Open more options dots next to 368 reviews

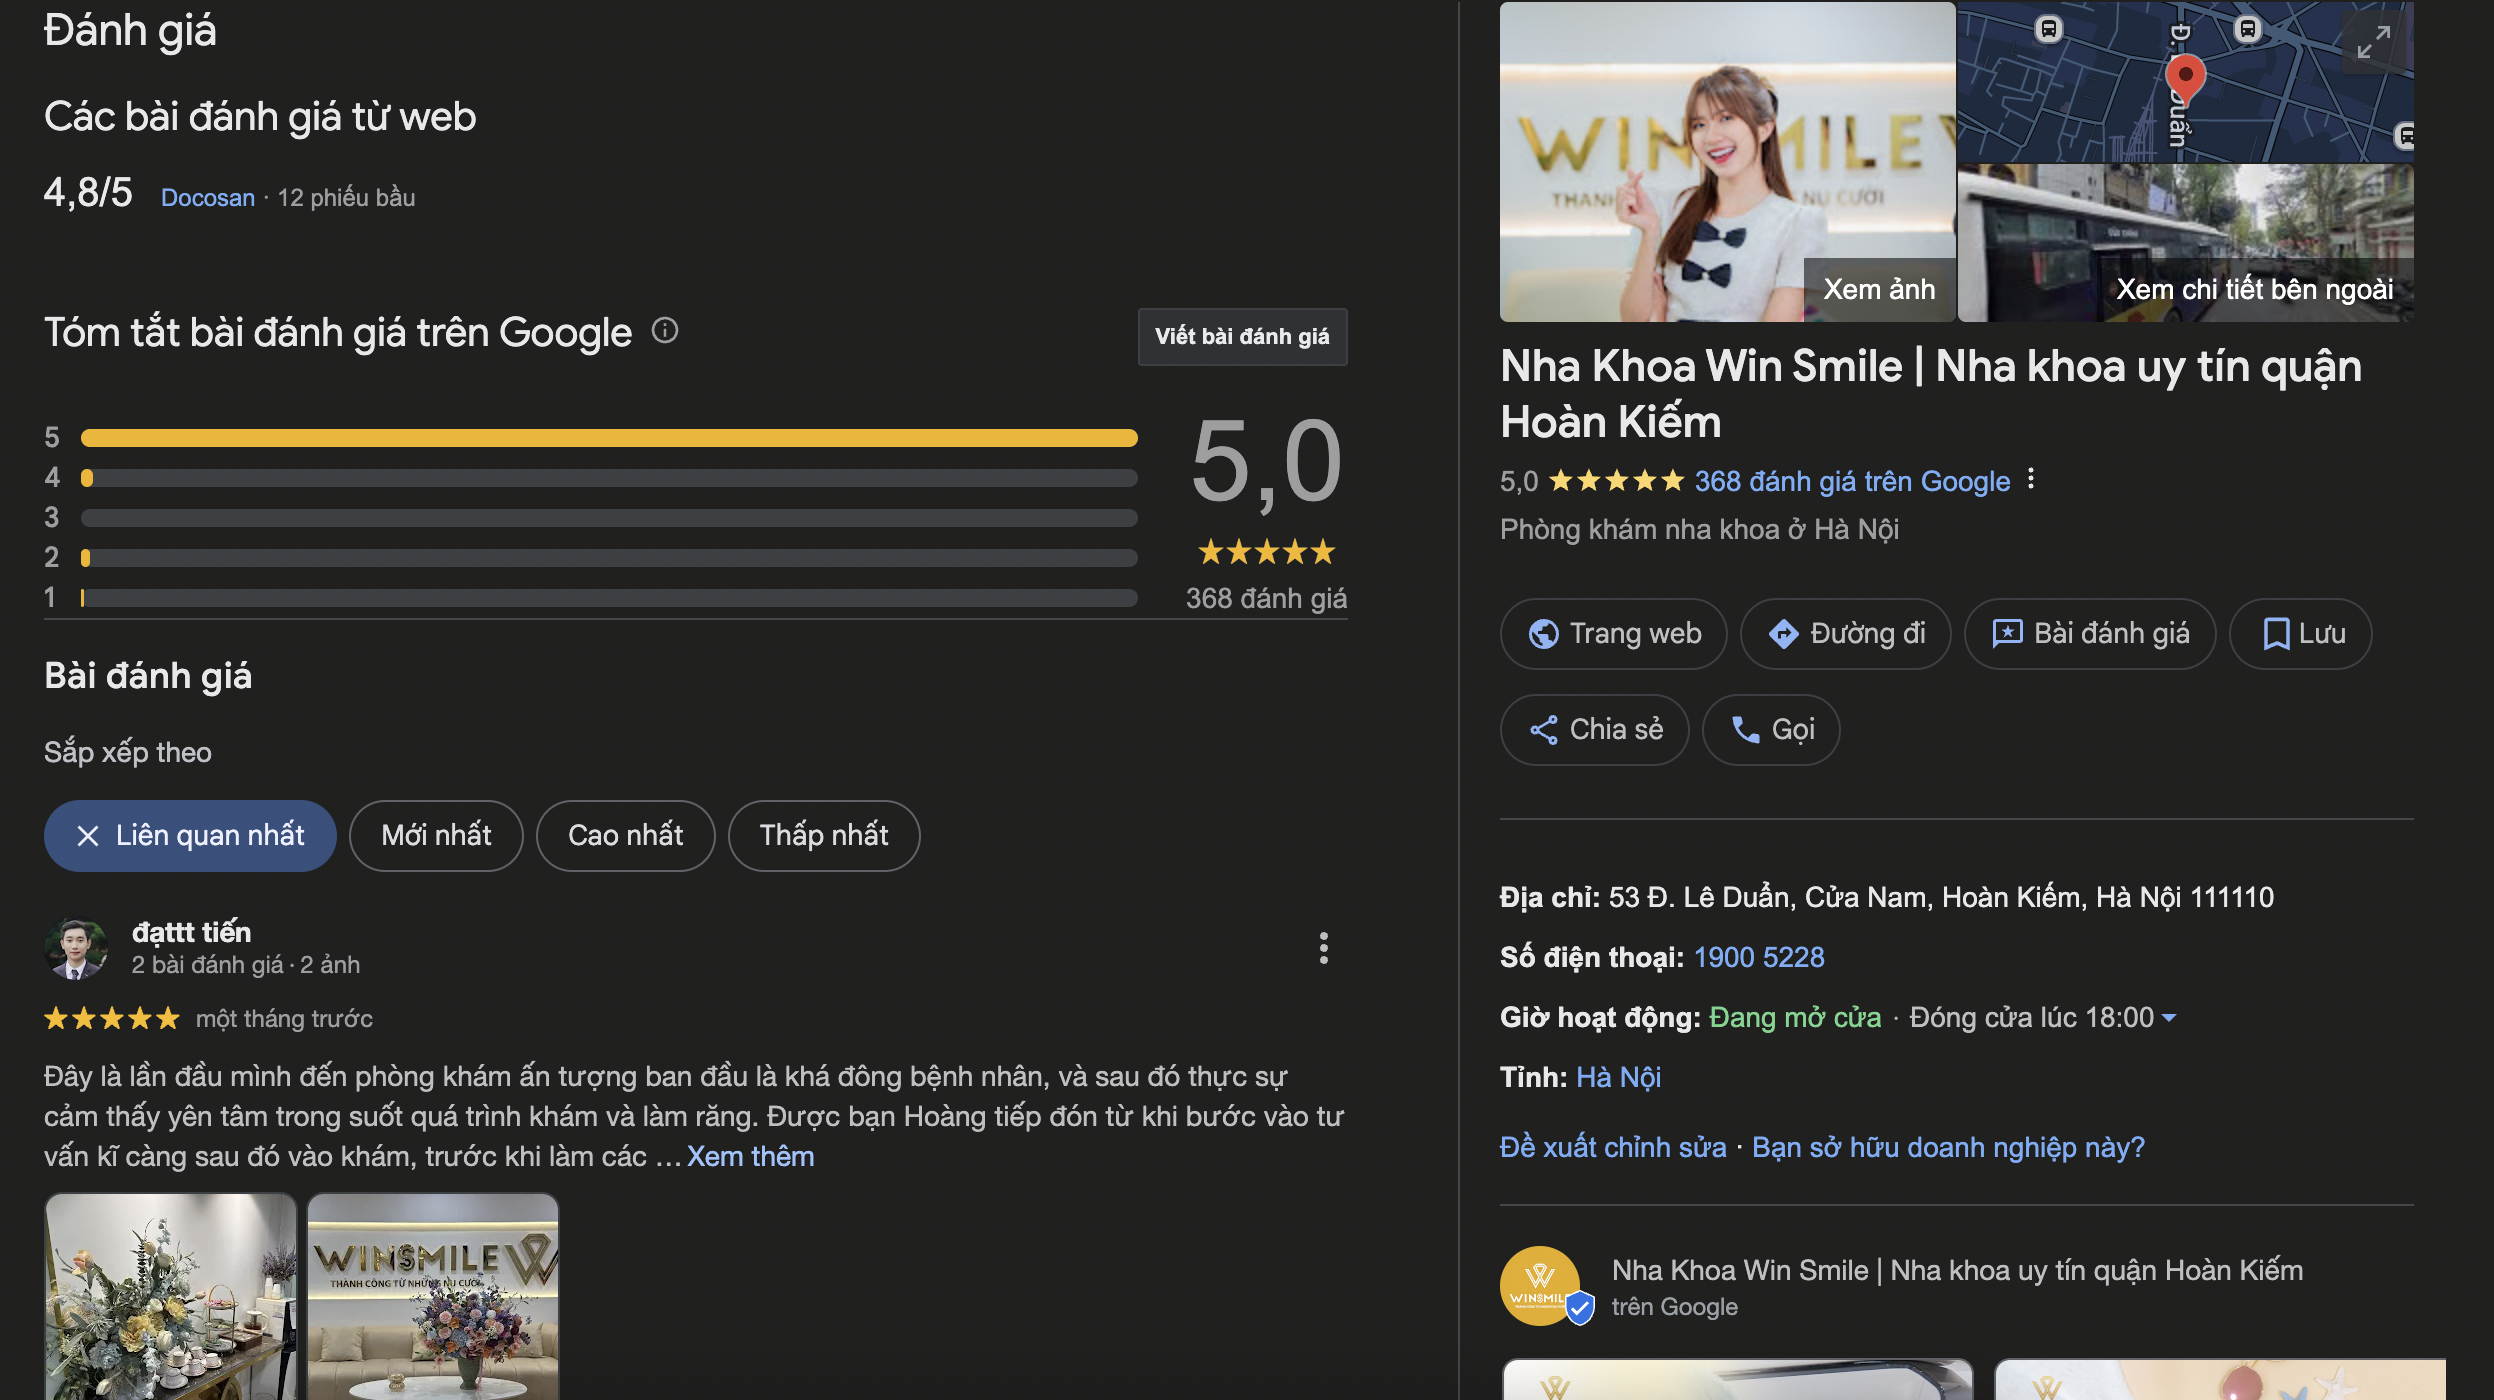point(2030,480)
